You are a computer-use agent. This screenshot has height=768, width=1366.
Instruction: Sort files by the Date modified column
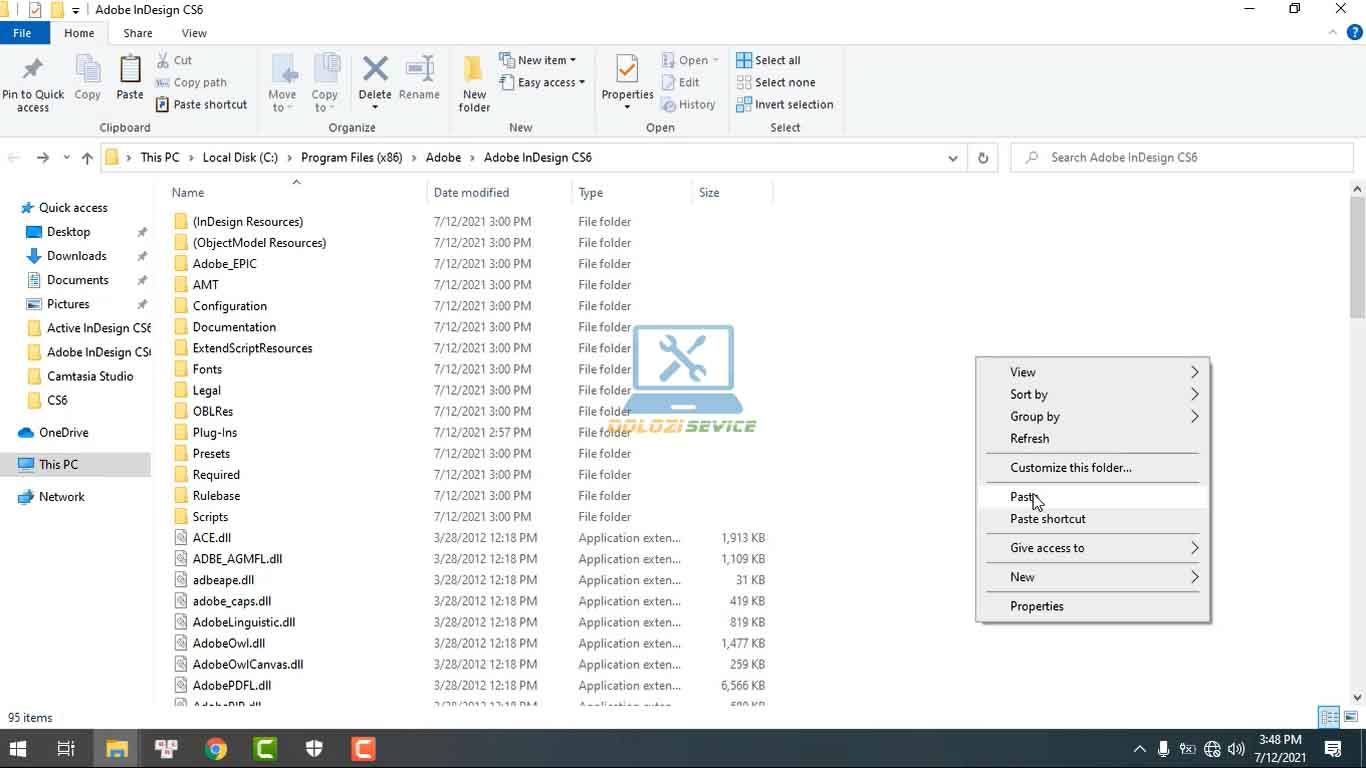[x=471, y=193]
